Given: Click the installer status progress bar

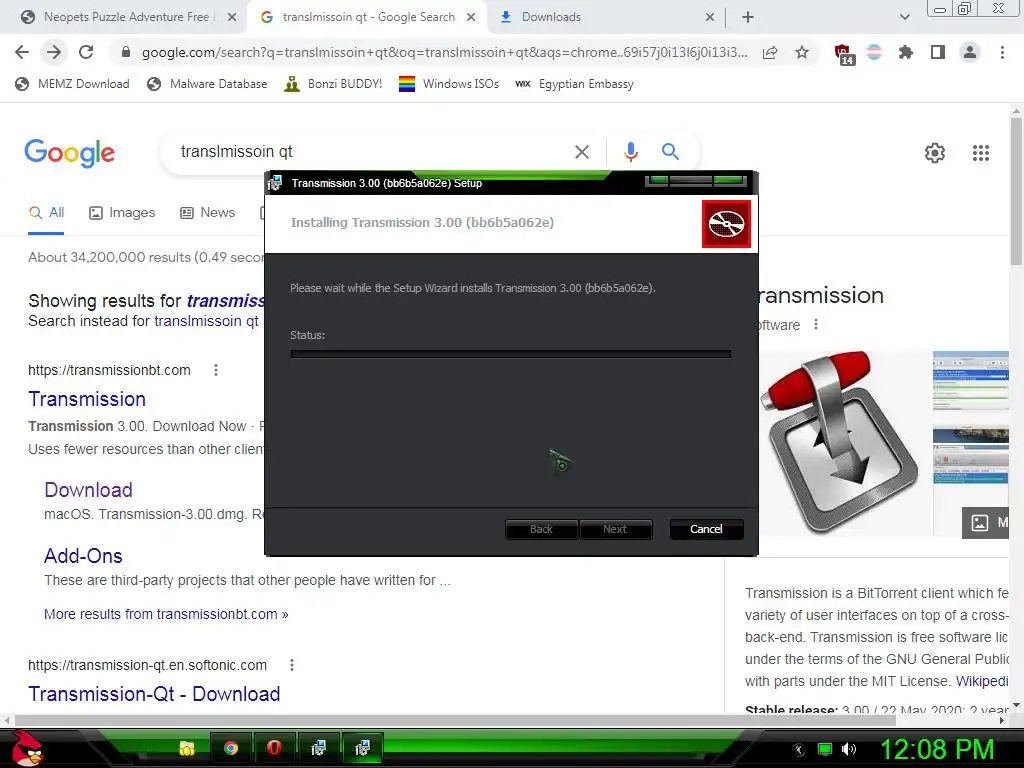Looking at the screenshot, I should (511, 354).
